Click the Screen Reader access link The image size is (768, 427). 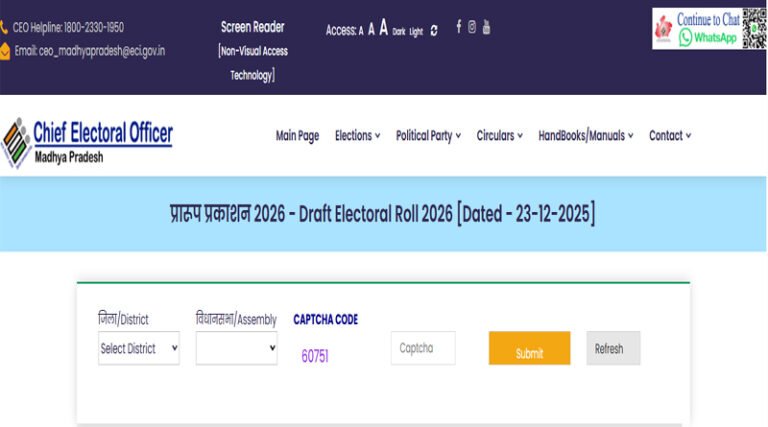252,27
